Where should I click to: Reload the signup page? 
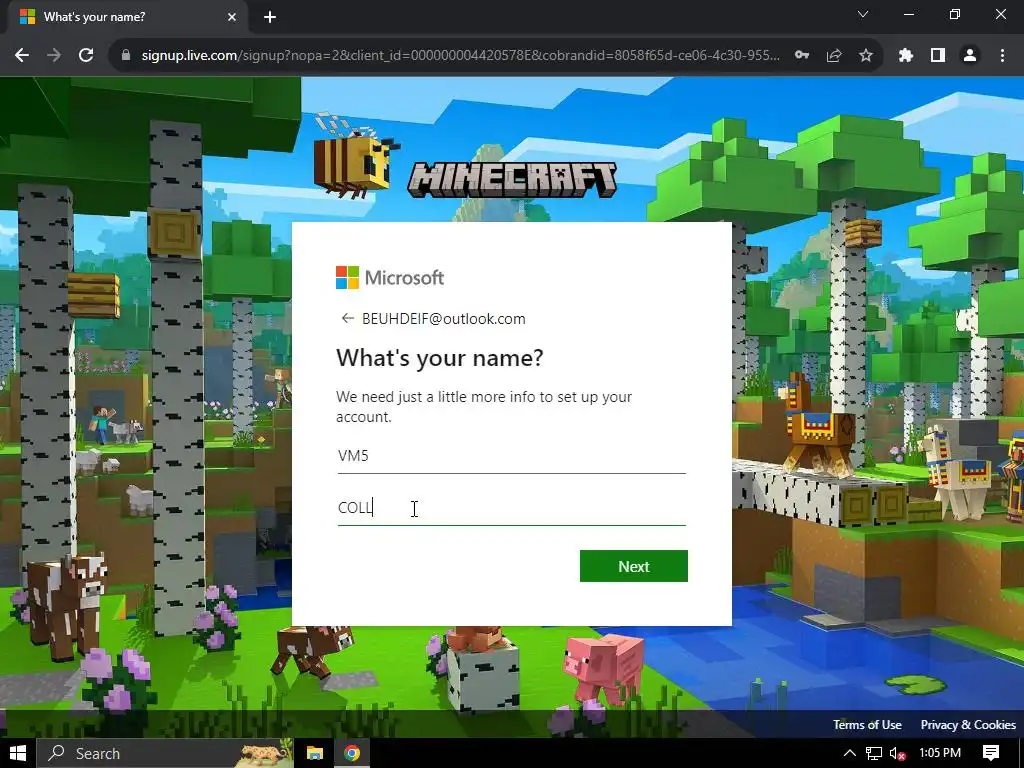pyautogui.click(x=86, y=56)
